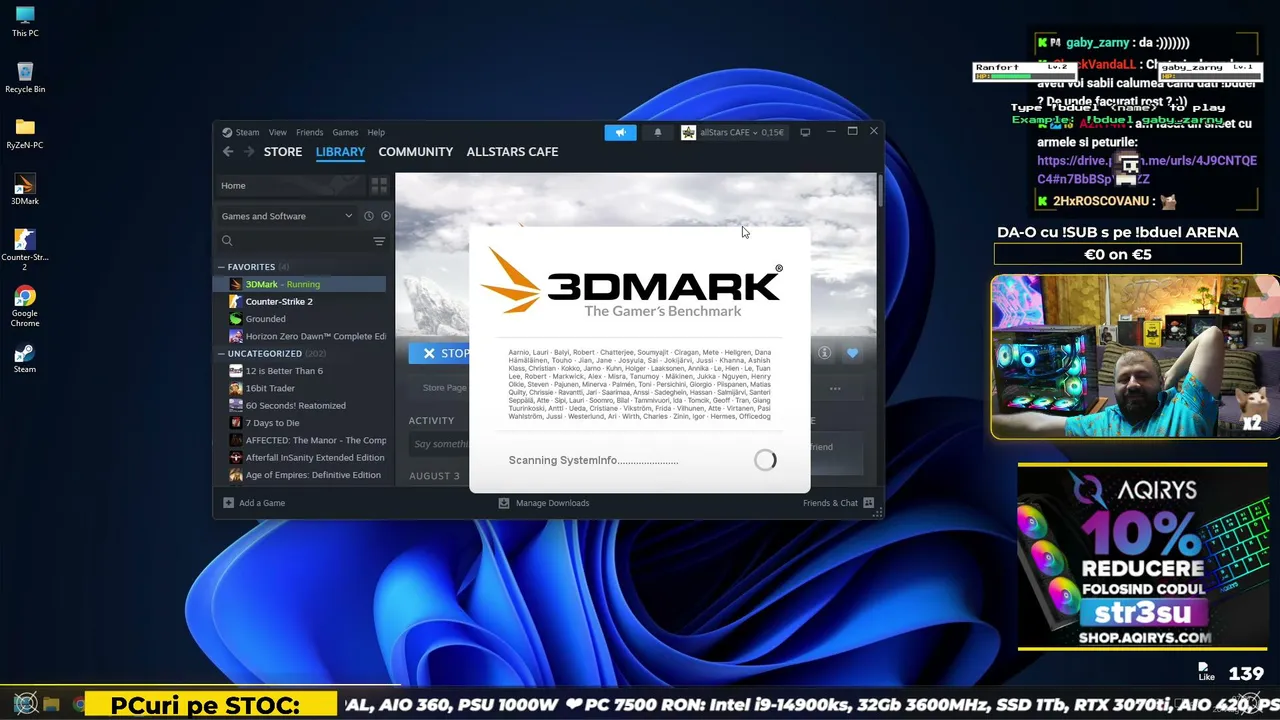Go back with Steam's back arrow
This screenshot has width=1280, height=720.
(228, 152)
